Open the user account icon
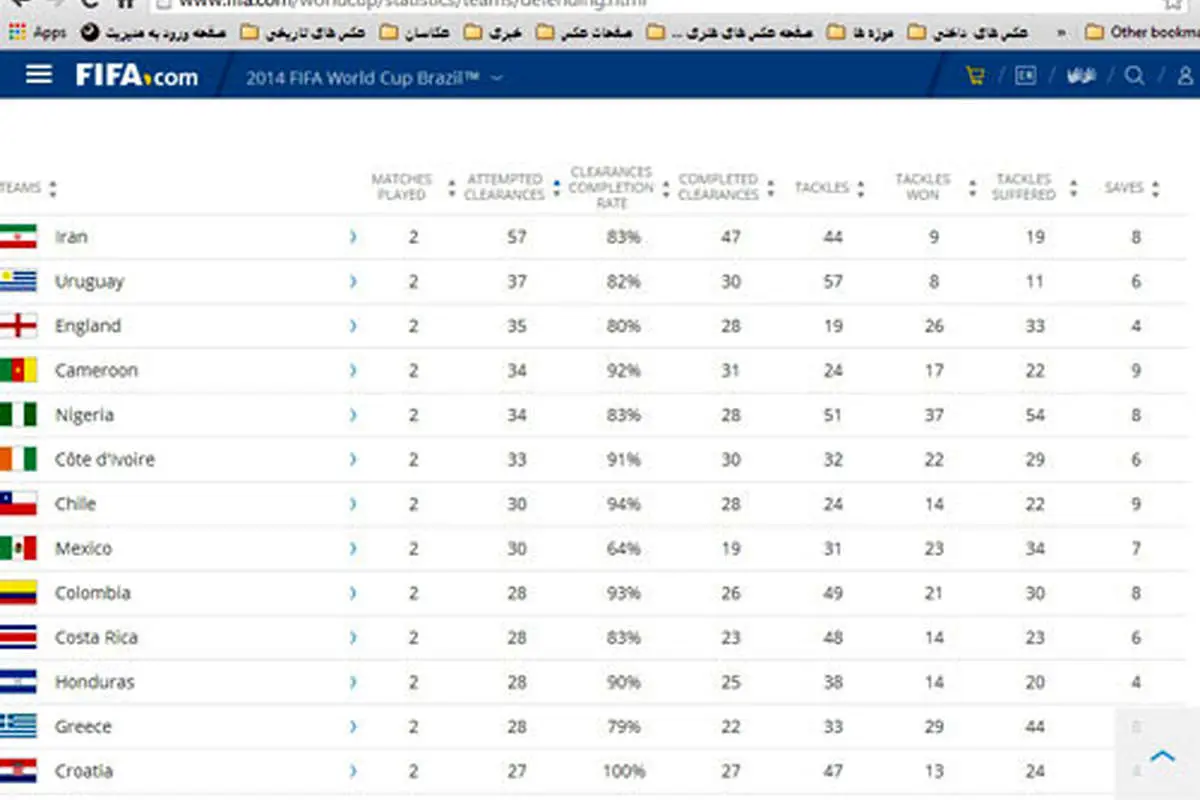Screen dimensions: 1200x800 pyautogui.click(x=1186, y=76)
